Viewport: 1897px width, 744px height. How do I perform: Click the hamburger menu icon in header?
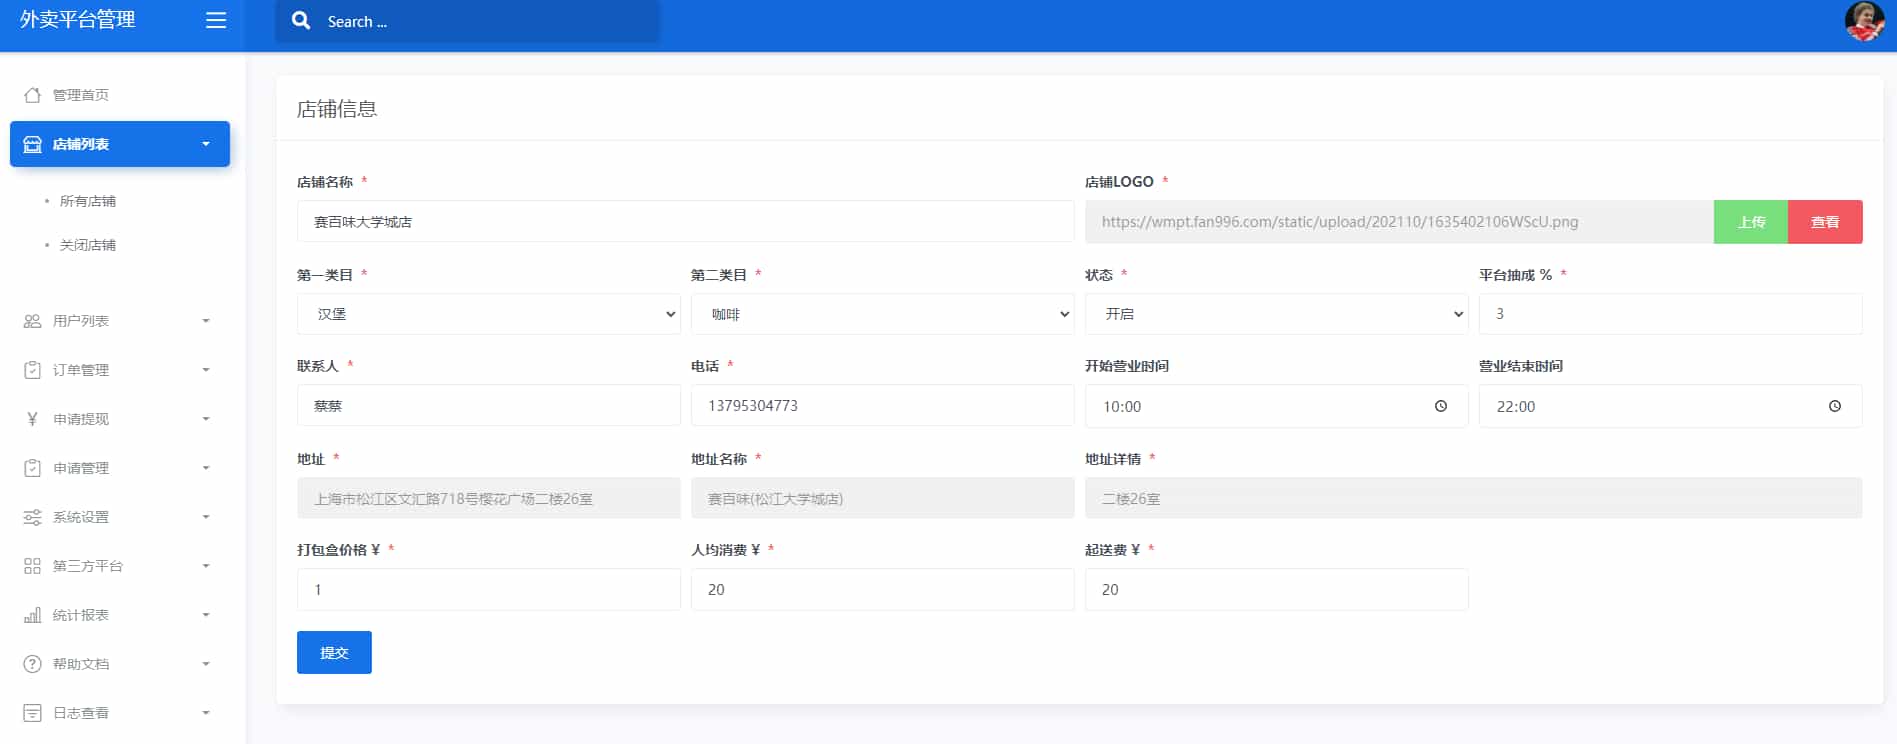(x=216, y=21)
